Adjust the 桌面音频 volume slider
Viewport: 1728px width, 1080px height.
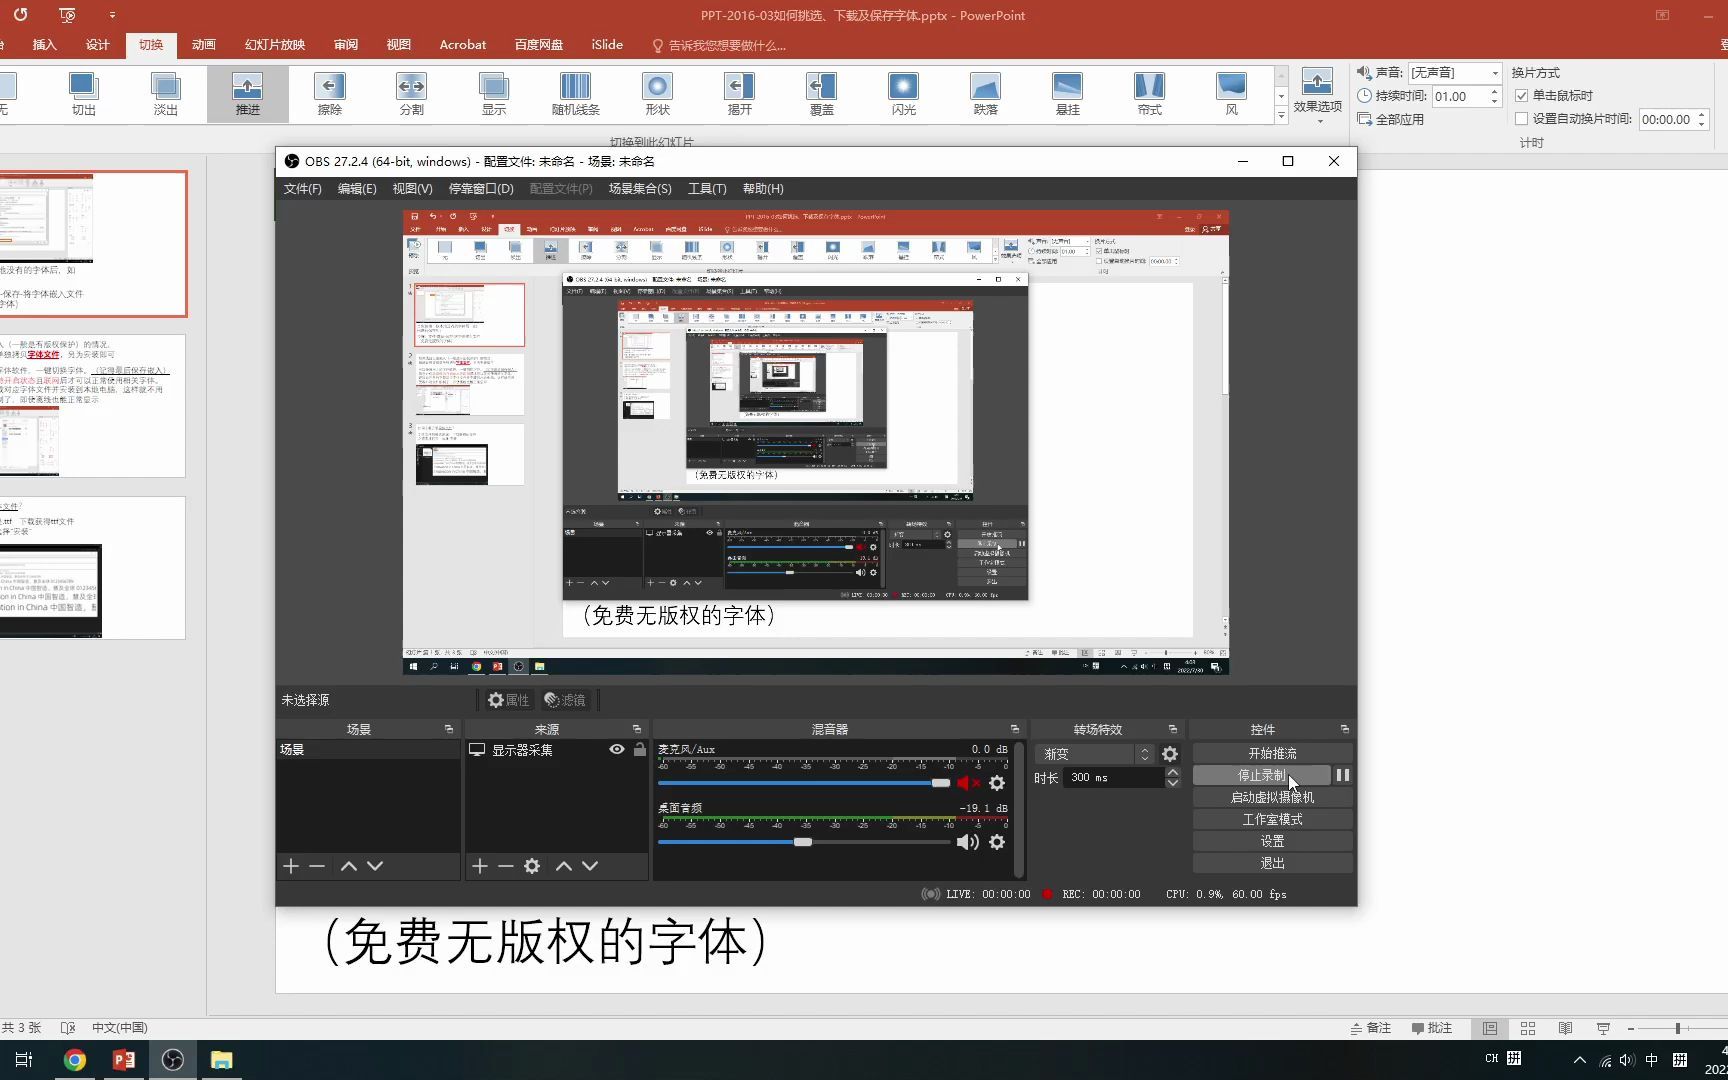point(804,842)
